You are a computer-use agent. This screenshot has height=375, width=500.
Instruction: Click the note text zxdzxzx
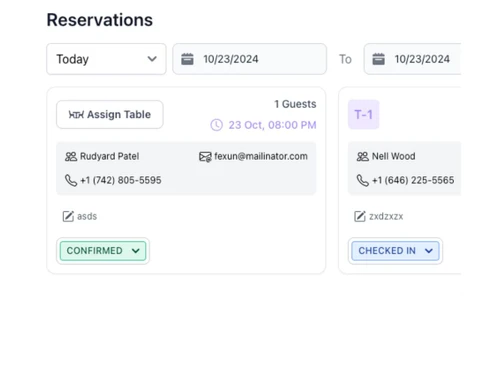pyautogui.click(x=386, y=216)
